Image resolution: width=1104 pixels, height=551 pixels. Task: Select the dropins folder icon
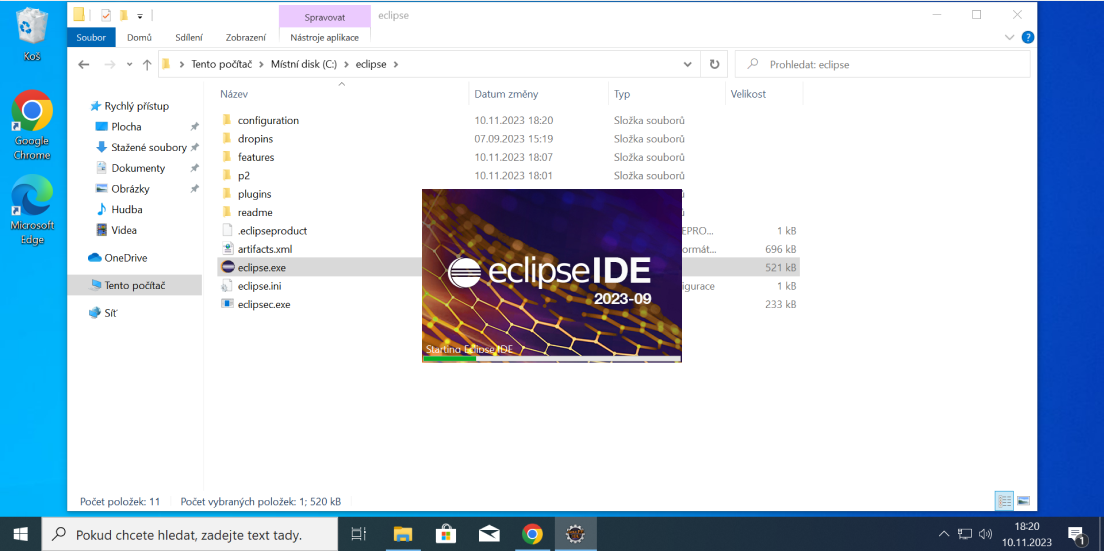point(227,139)
